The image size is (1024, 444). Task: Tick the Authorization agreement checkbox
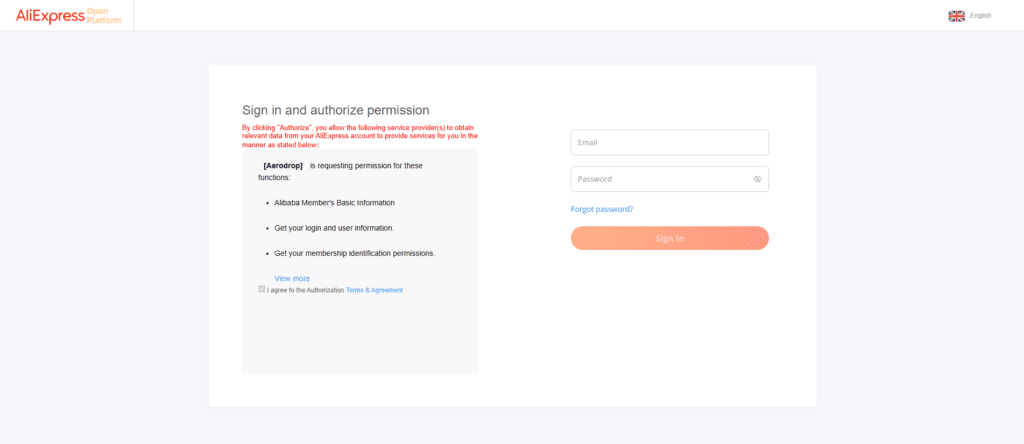point(262,289)
